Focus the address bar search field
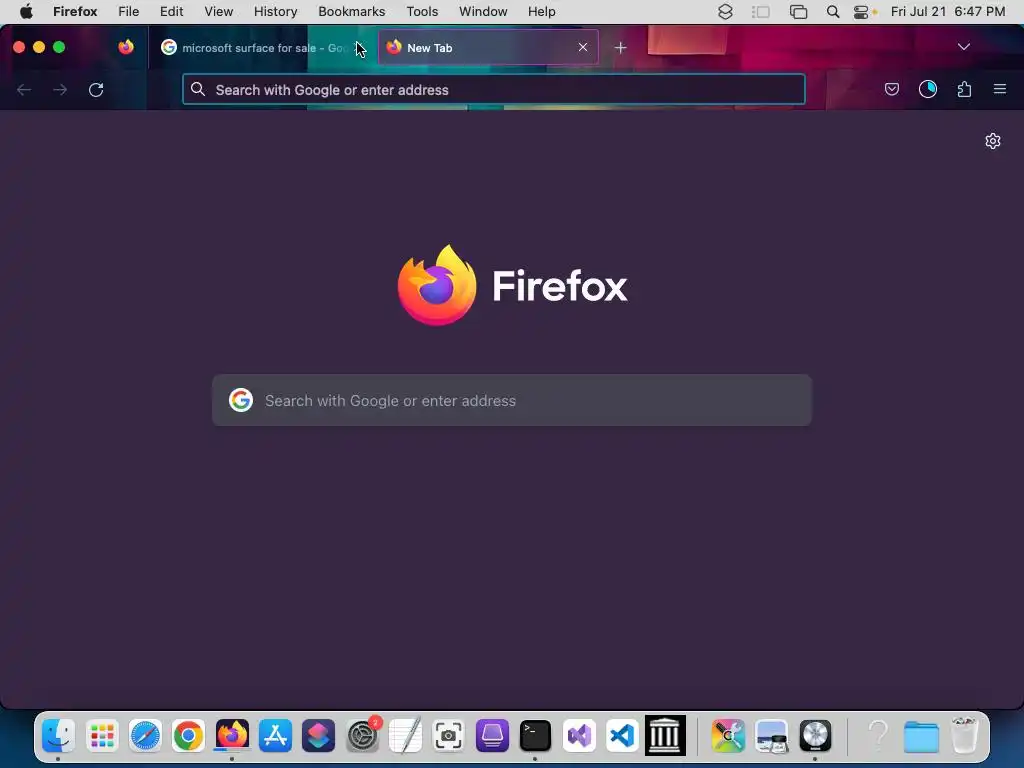The width and height of the screenshot is (1024, 768). [x=494, y=89]
